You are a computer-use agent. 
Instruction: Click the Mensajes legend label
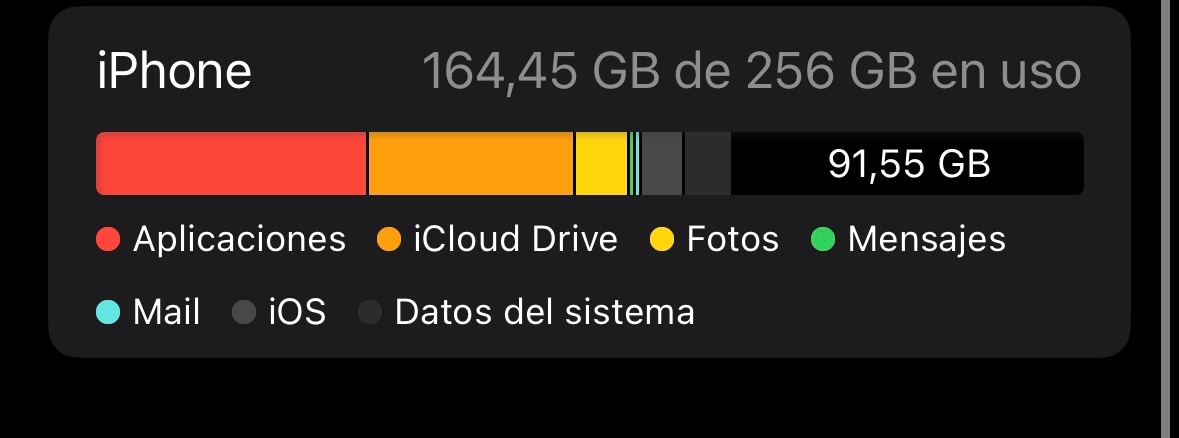tap(926, 240)
